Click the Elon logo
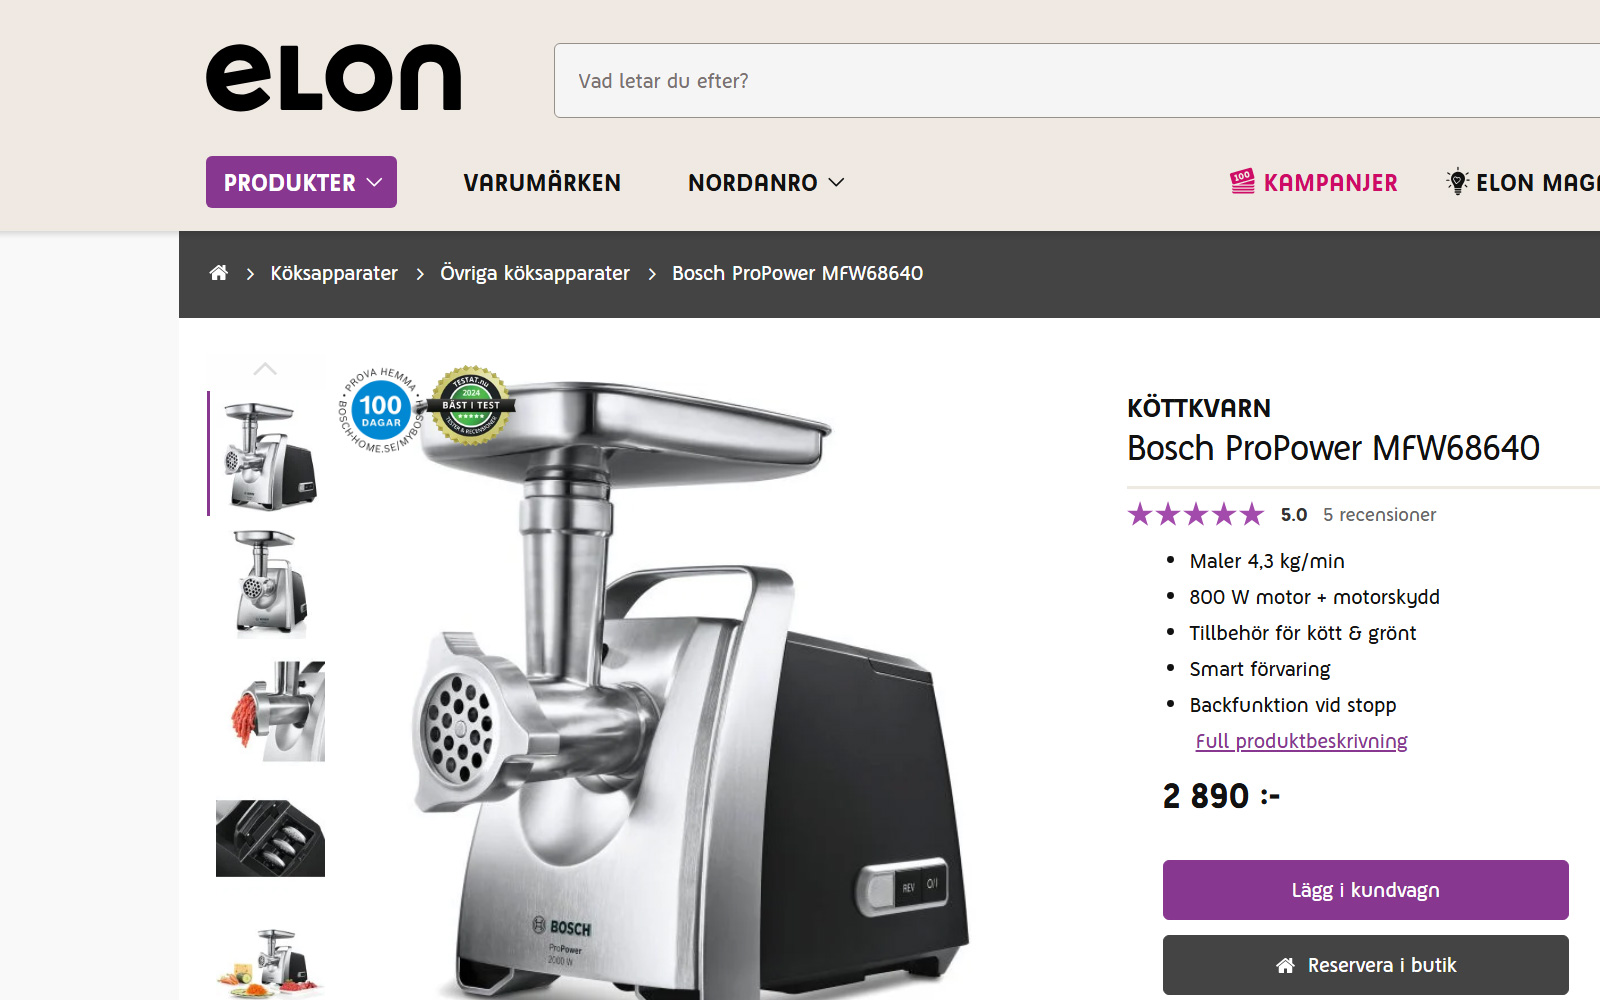The image size is (1600, 1000). (333, 78)
